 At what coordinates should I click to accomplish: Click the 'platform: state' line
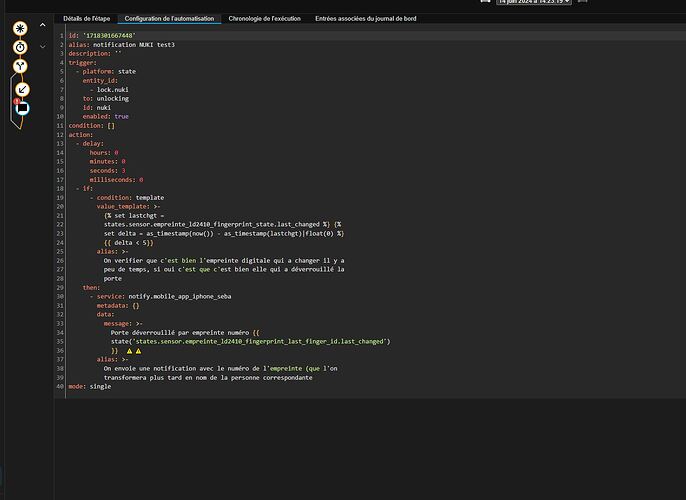coord(106,71)
